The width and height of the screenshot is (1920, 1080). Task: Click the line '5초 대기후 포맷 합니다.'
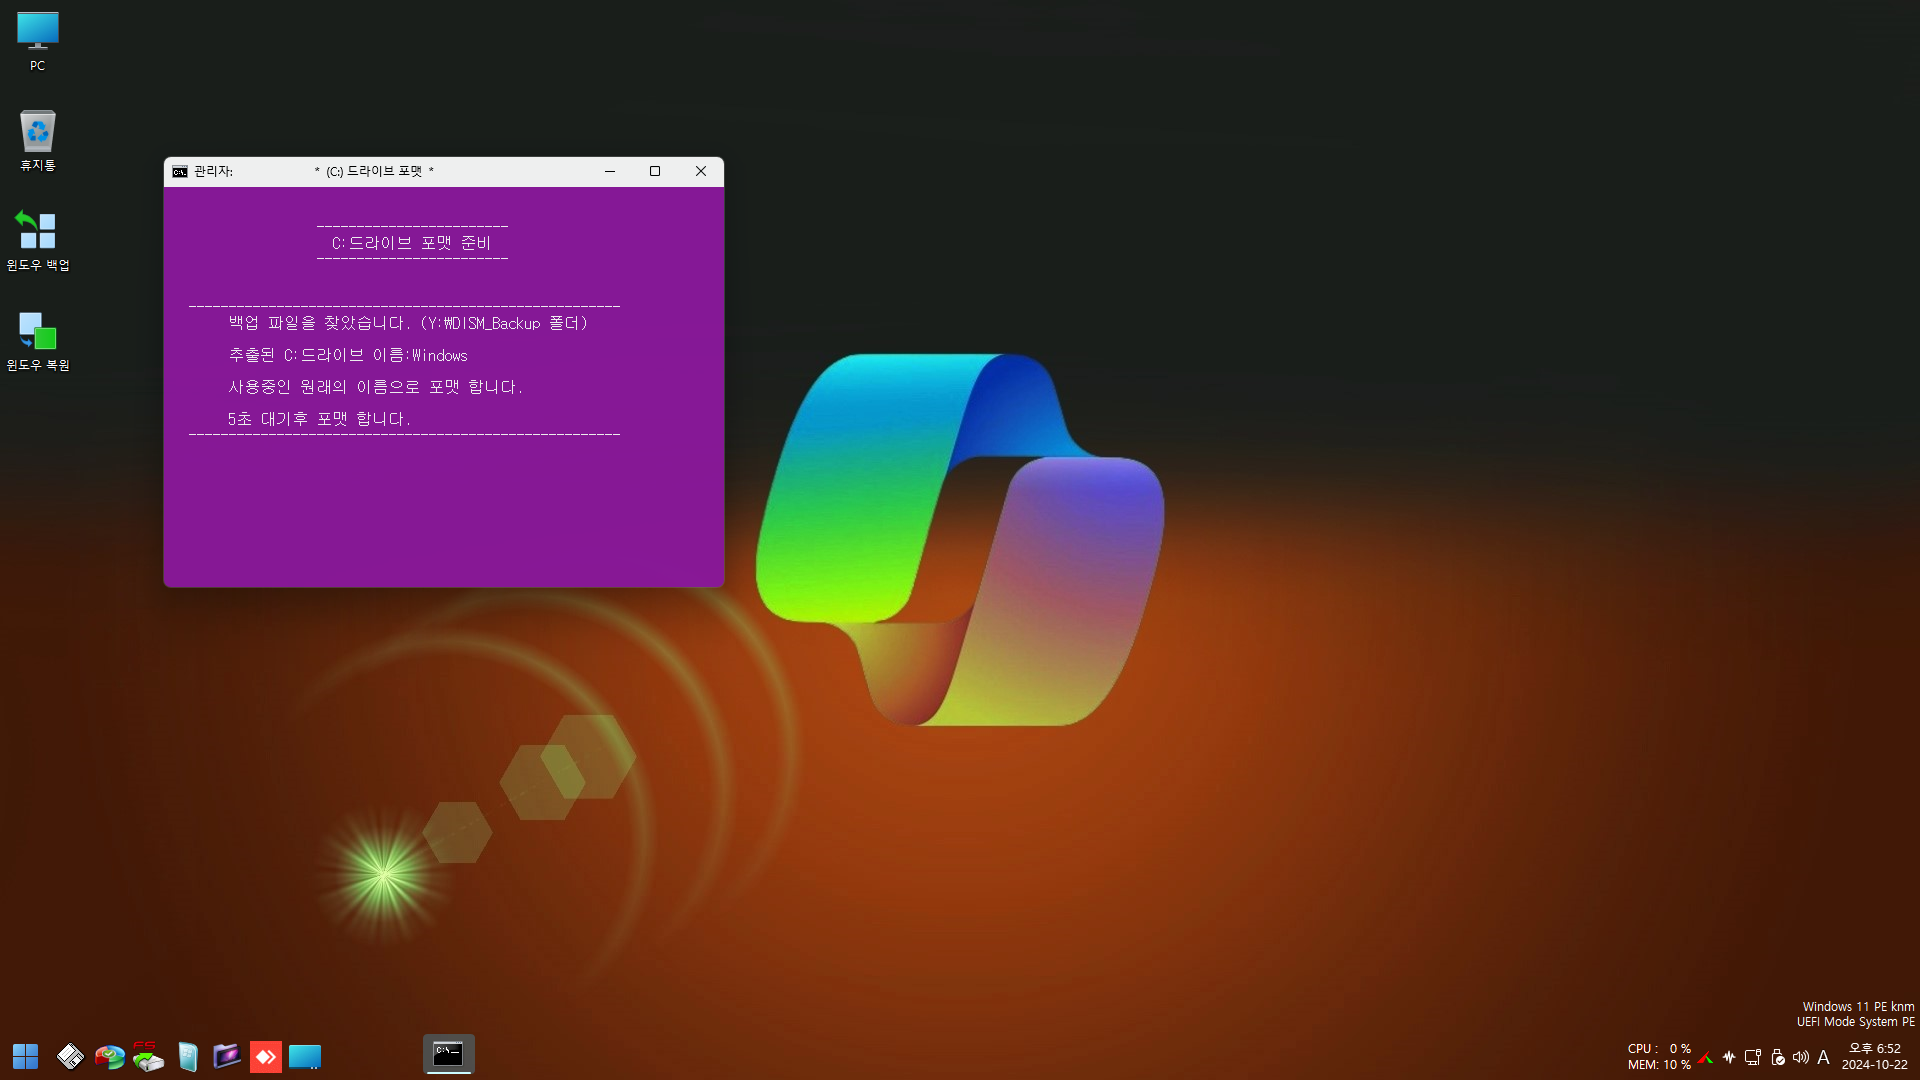319,419
